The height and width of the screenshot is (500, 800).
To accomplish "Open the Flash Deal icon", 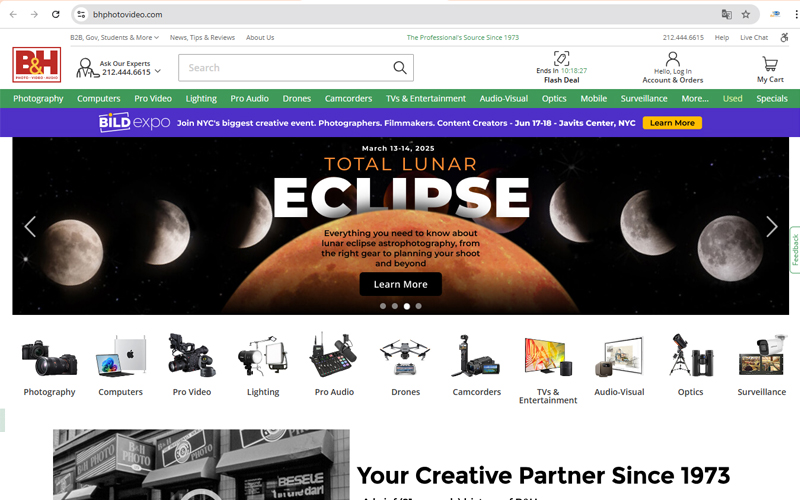I will pyautogui.click(x=561, y=58).
